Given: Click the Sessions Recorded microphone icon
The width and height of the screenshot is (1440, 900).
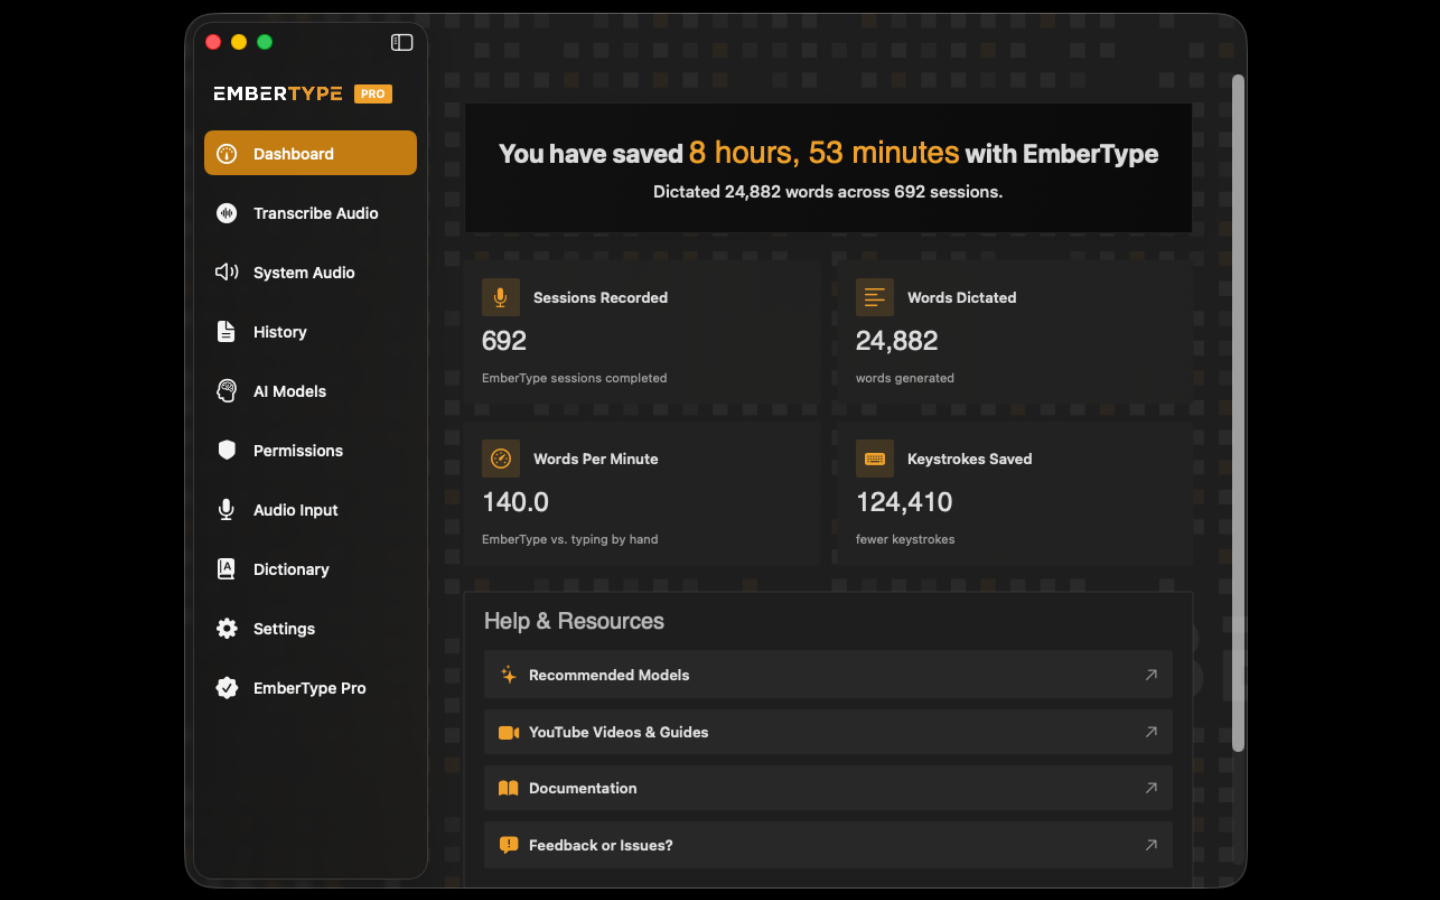Looking at the screenshot, I should (500, 297).
